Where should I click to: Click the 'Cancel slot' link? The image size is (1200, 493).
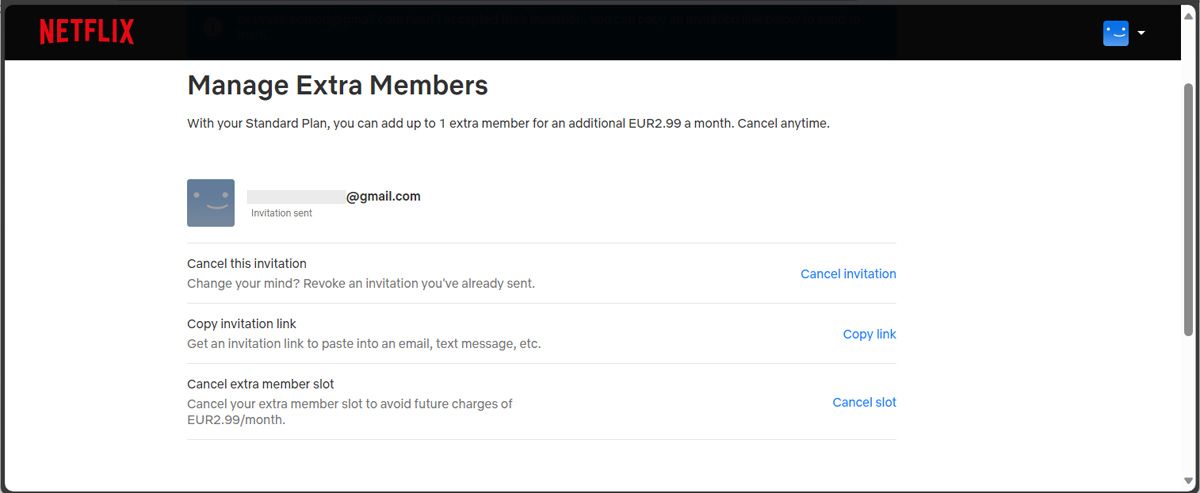click(x=864, y=402)
